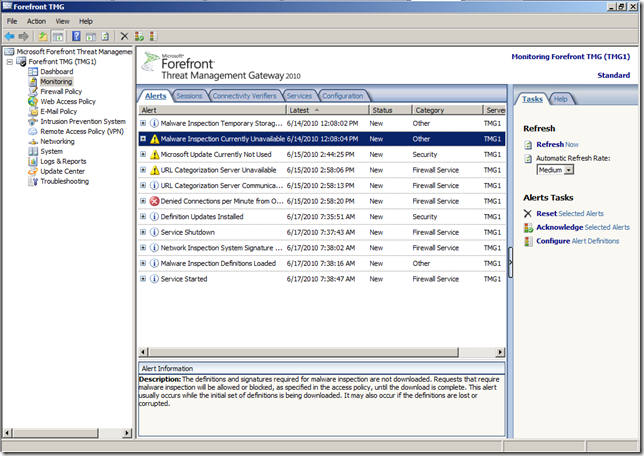Click the toolbar acknowledge alerts icon
This screenshot has width=644, height=456.
pos(139,37)
